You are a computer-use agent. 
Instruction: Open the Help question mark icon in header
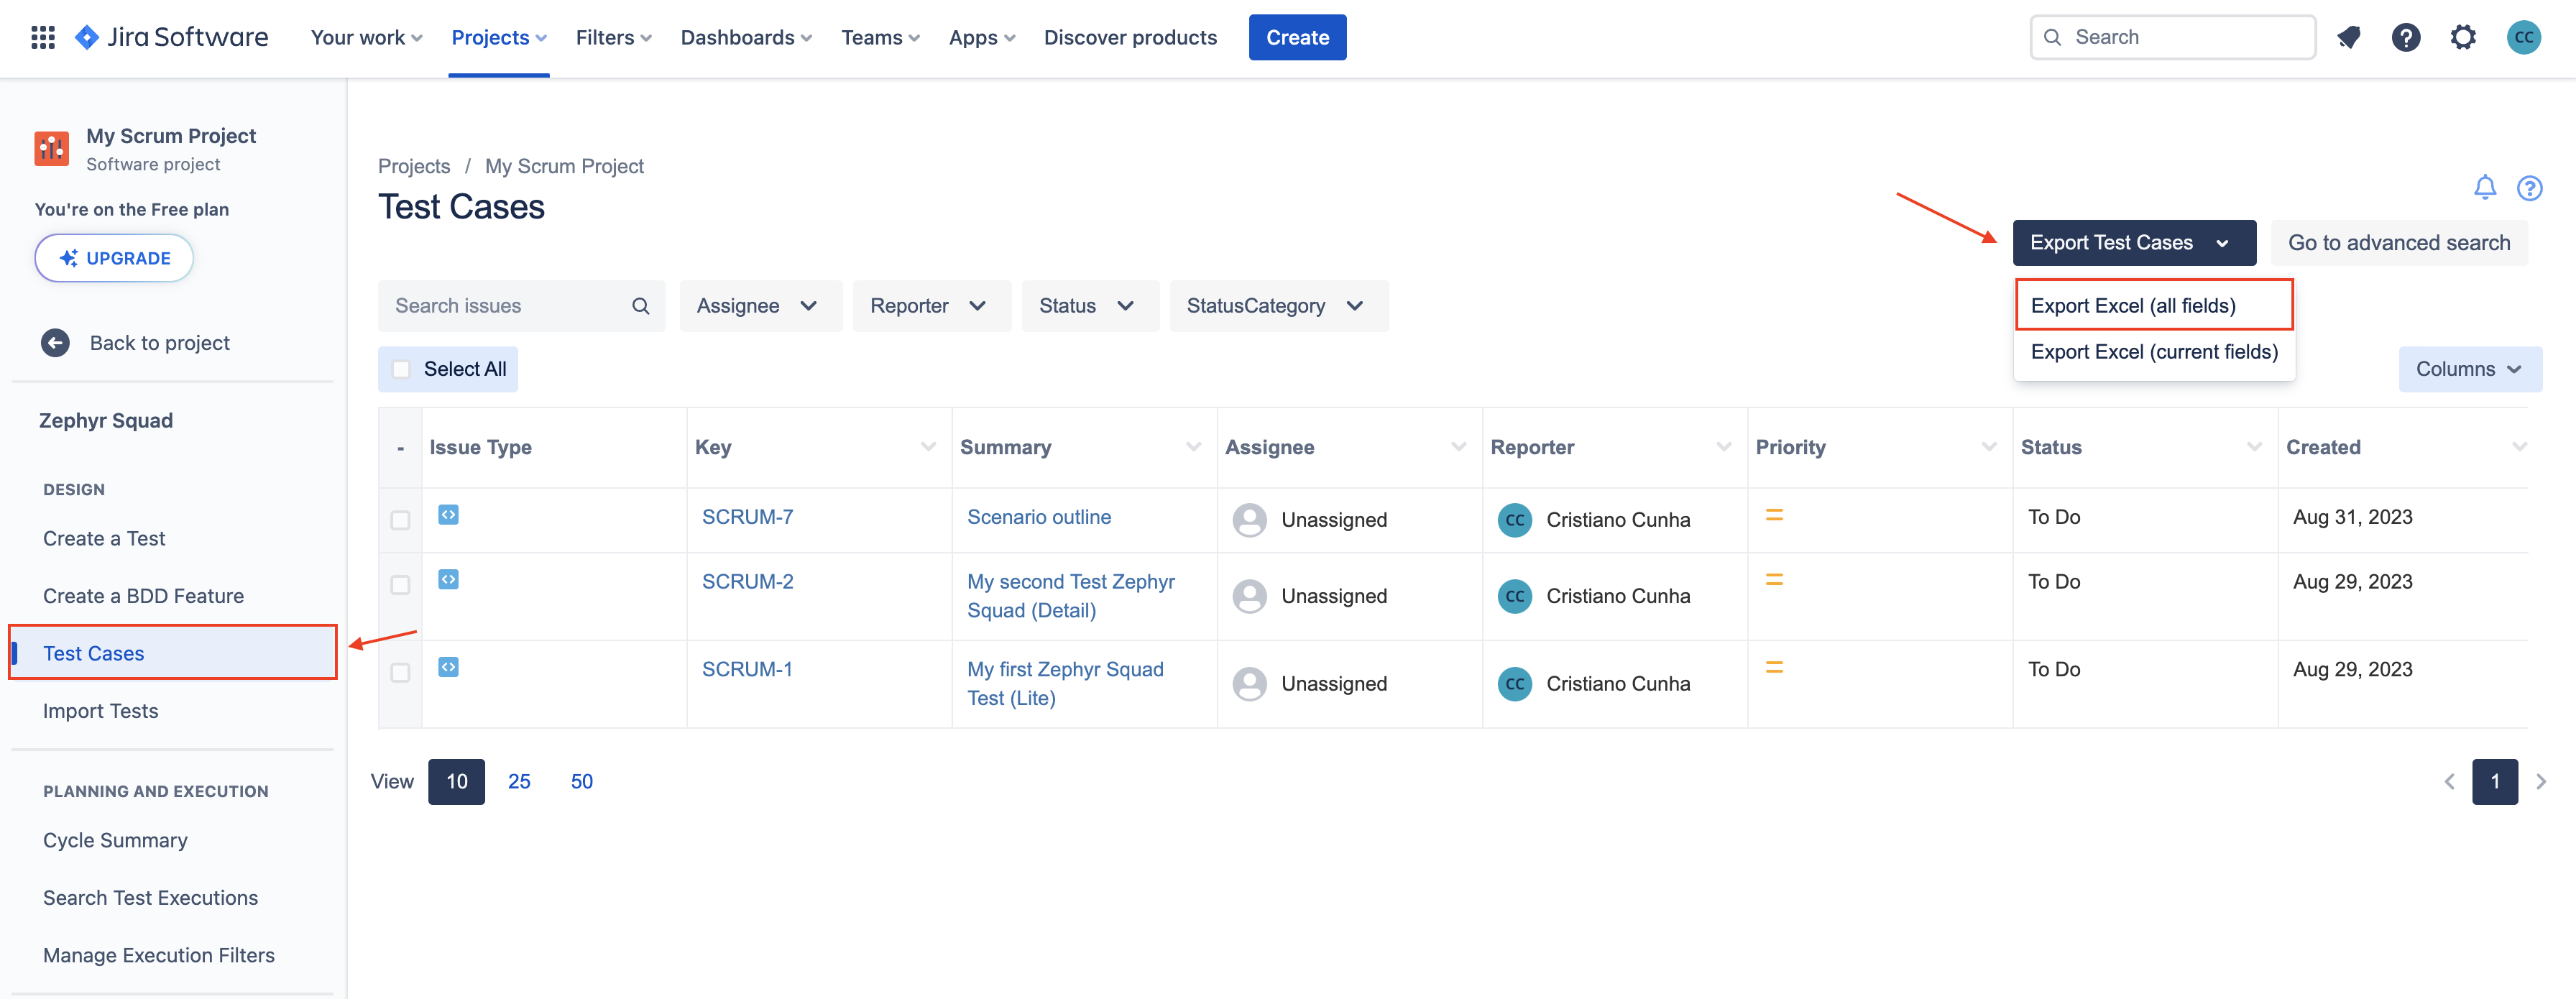point(2406,37)
